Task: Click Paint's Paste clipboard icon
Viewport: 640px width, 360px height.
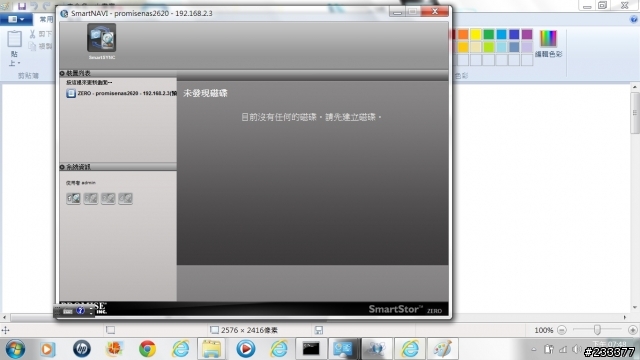Action: (14, 38)
